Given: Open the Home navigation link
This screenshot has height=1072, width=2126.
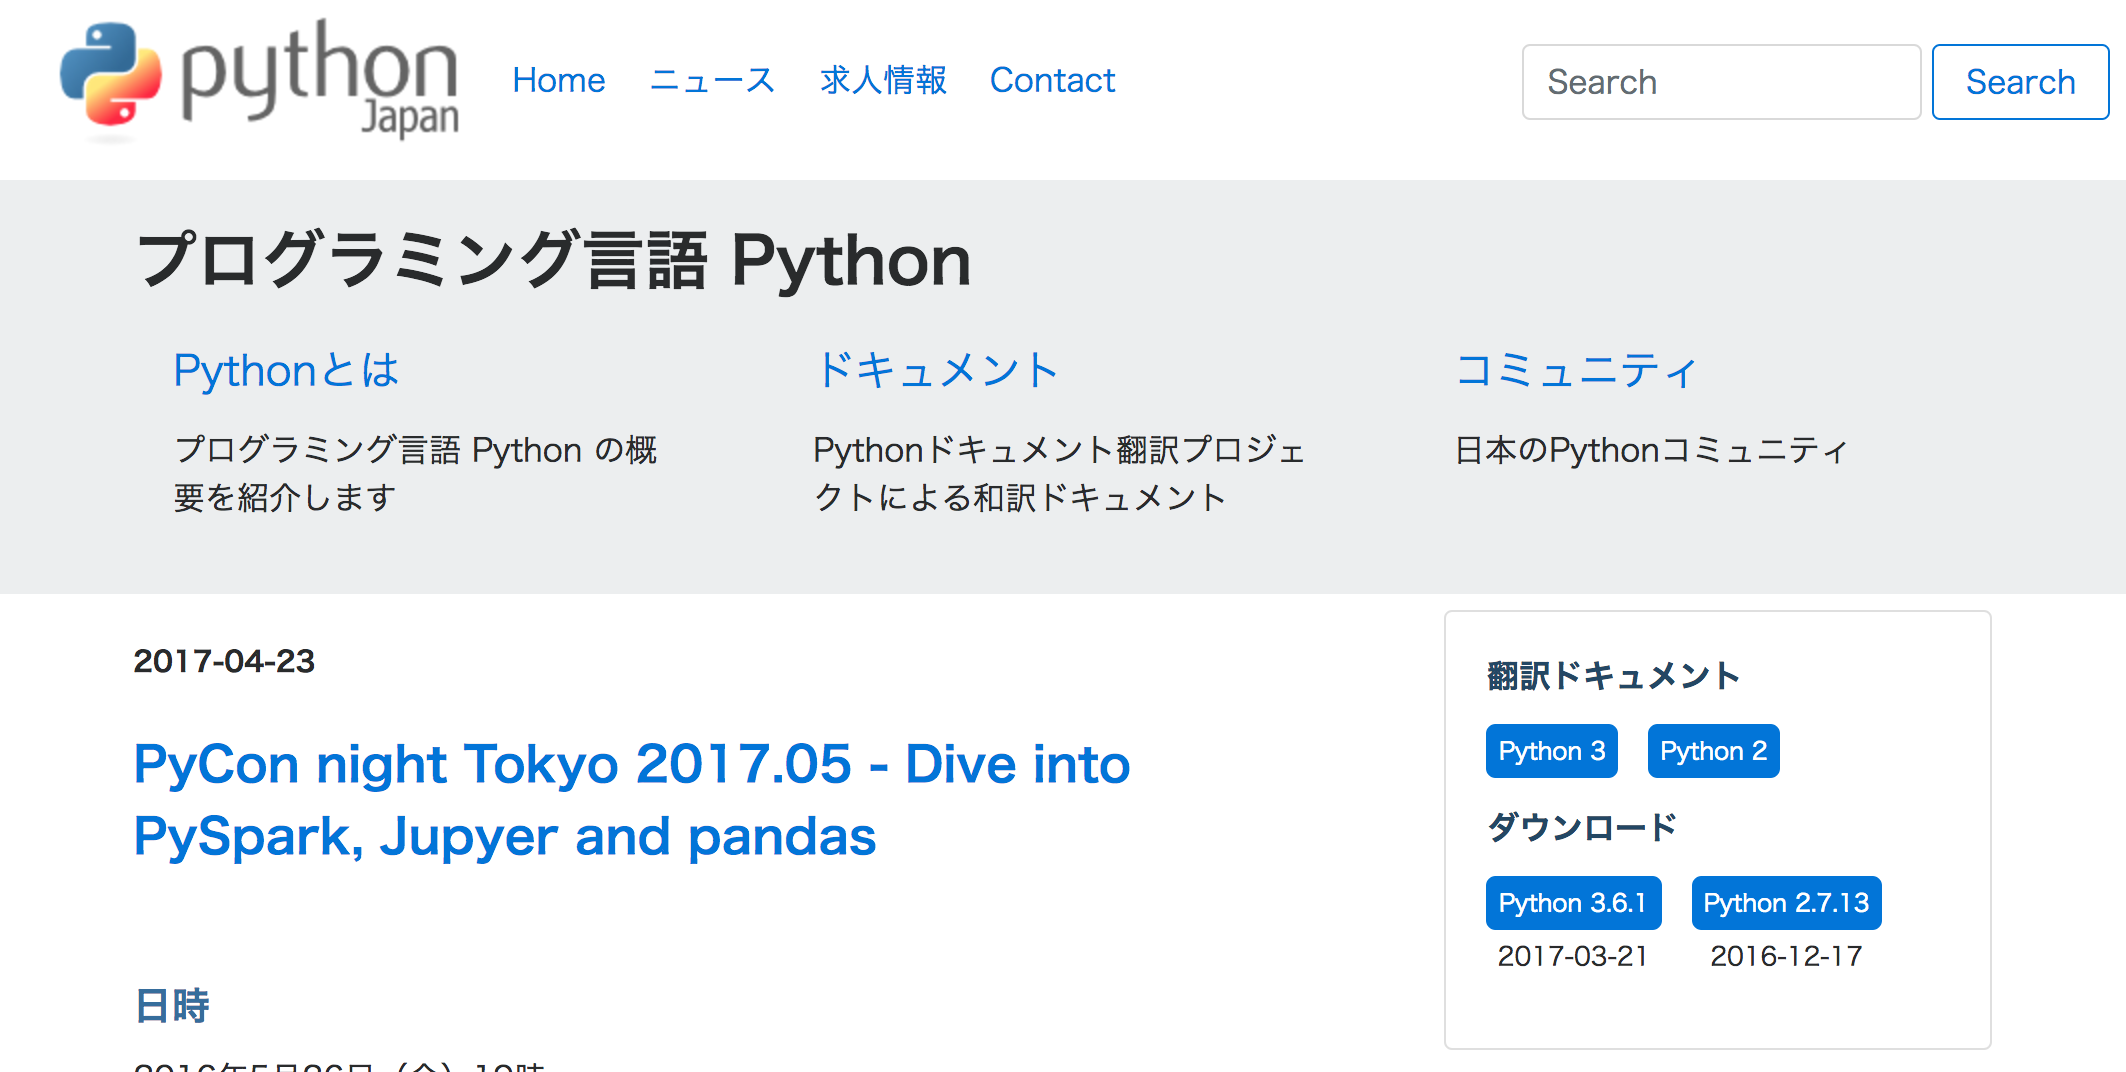Looking at the screenshot, I should coord(558,80).
